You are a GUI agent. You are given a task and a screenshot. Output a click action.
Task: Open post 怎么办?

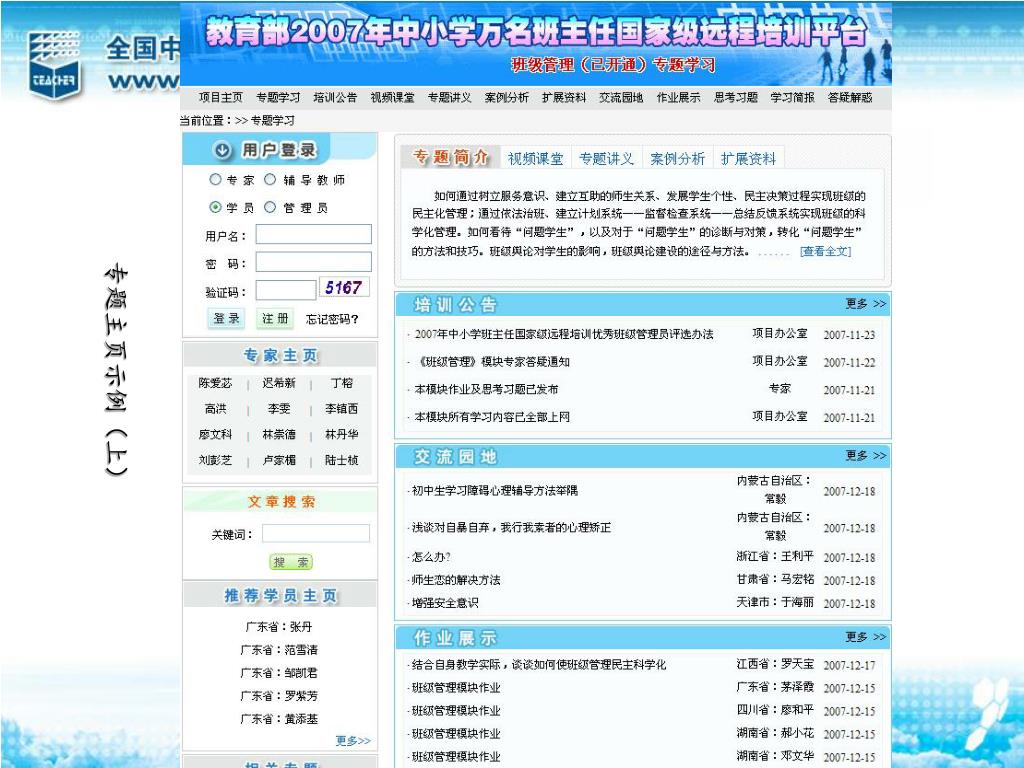coord(431,557)
